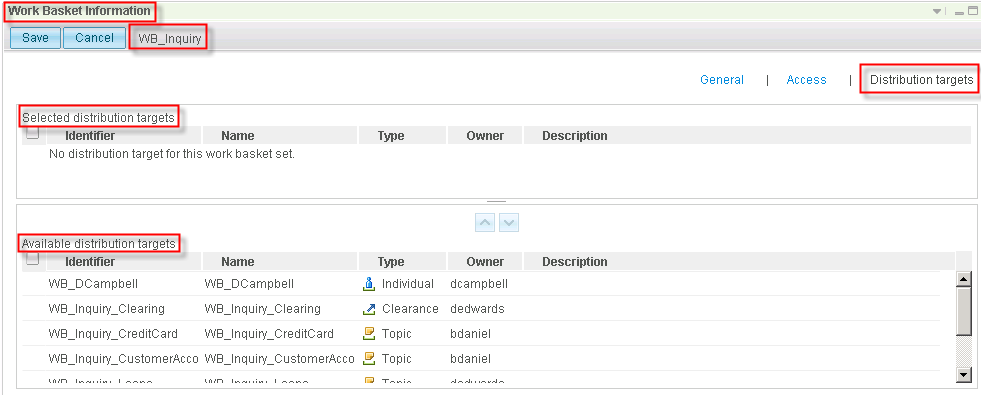
Task: Click the Topic icon in WB_Inquiry_CustomerAcco row
Action: 369,359
